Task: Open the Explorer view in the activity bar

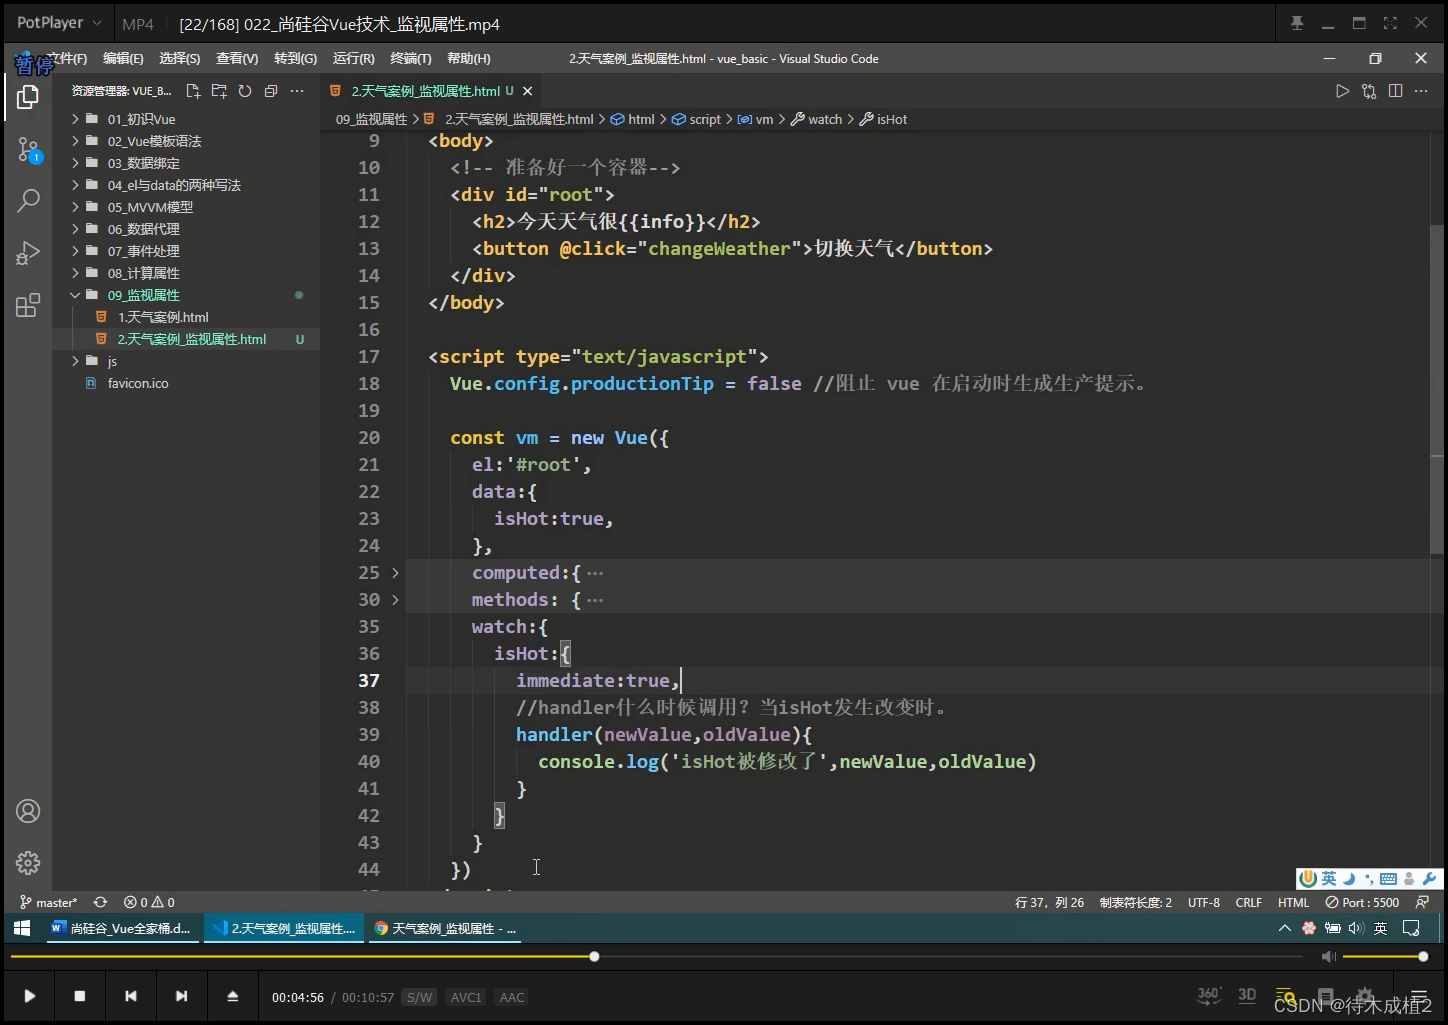Action: (x=28, y=97)
